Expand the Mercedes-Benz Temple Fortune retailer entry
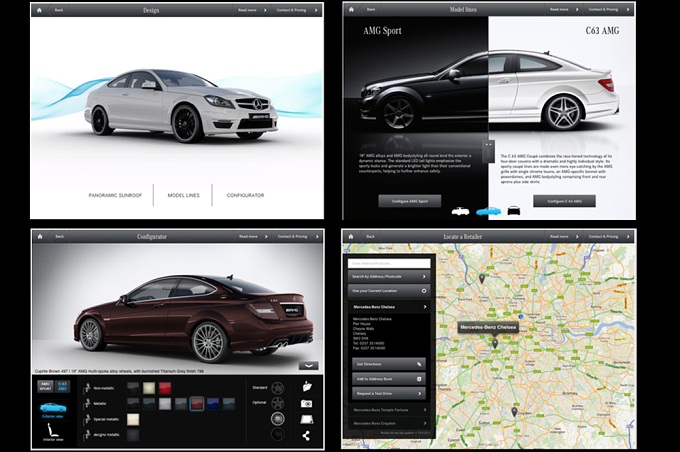 click(x=389, y=409)
